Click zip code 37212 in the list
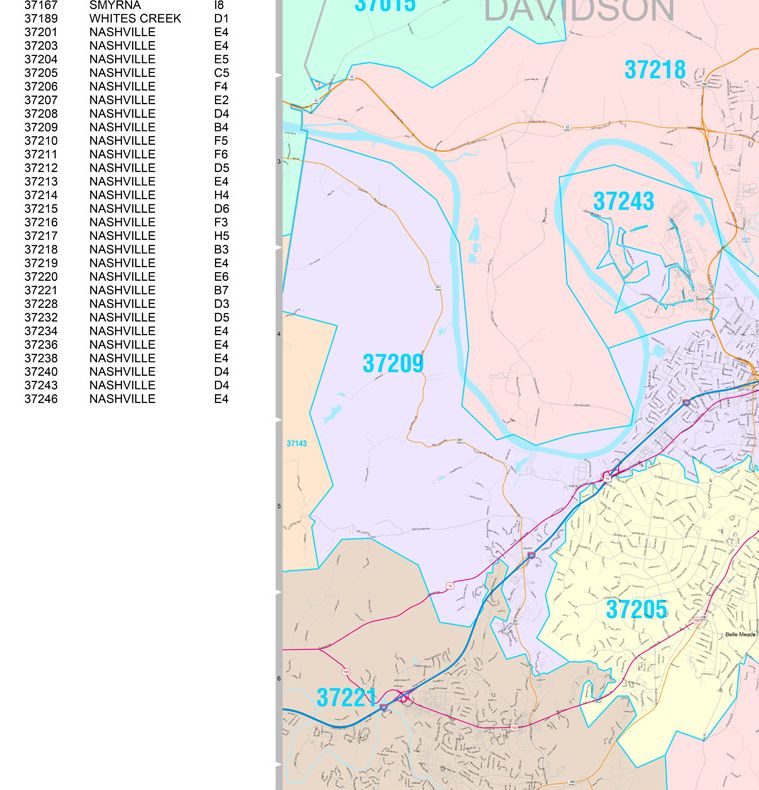 coord(41,168)
